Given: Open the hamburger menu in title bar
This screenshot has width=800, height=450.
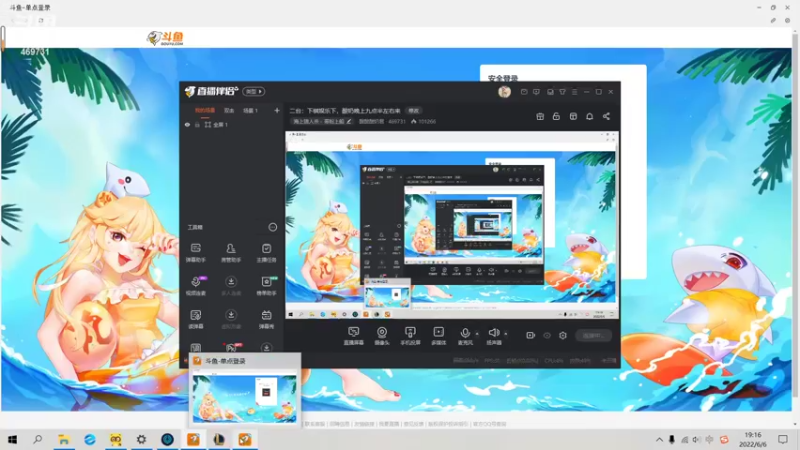Looking at the screenshot, I should pos(574,92).
